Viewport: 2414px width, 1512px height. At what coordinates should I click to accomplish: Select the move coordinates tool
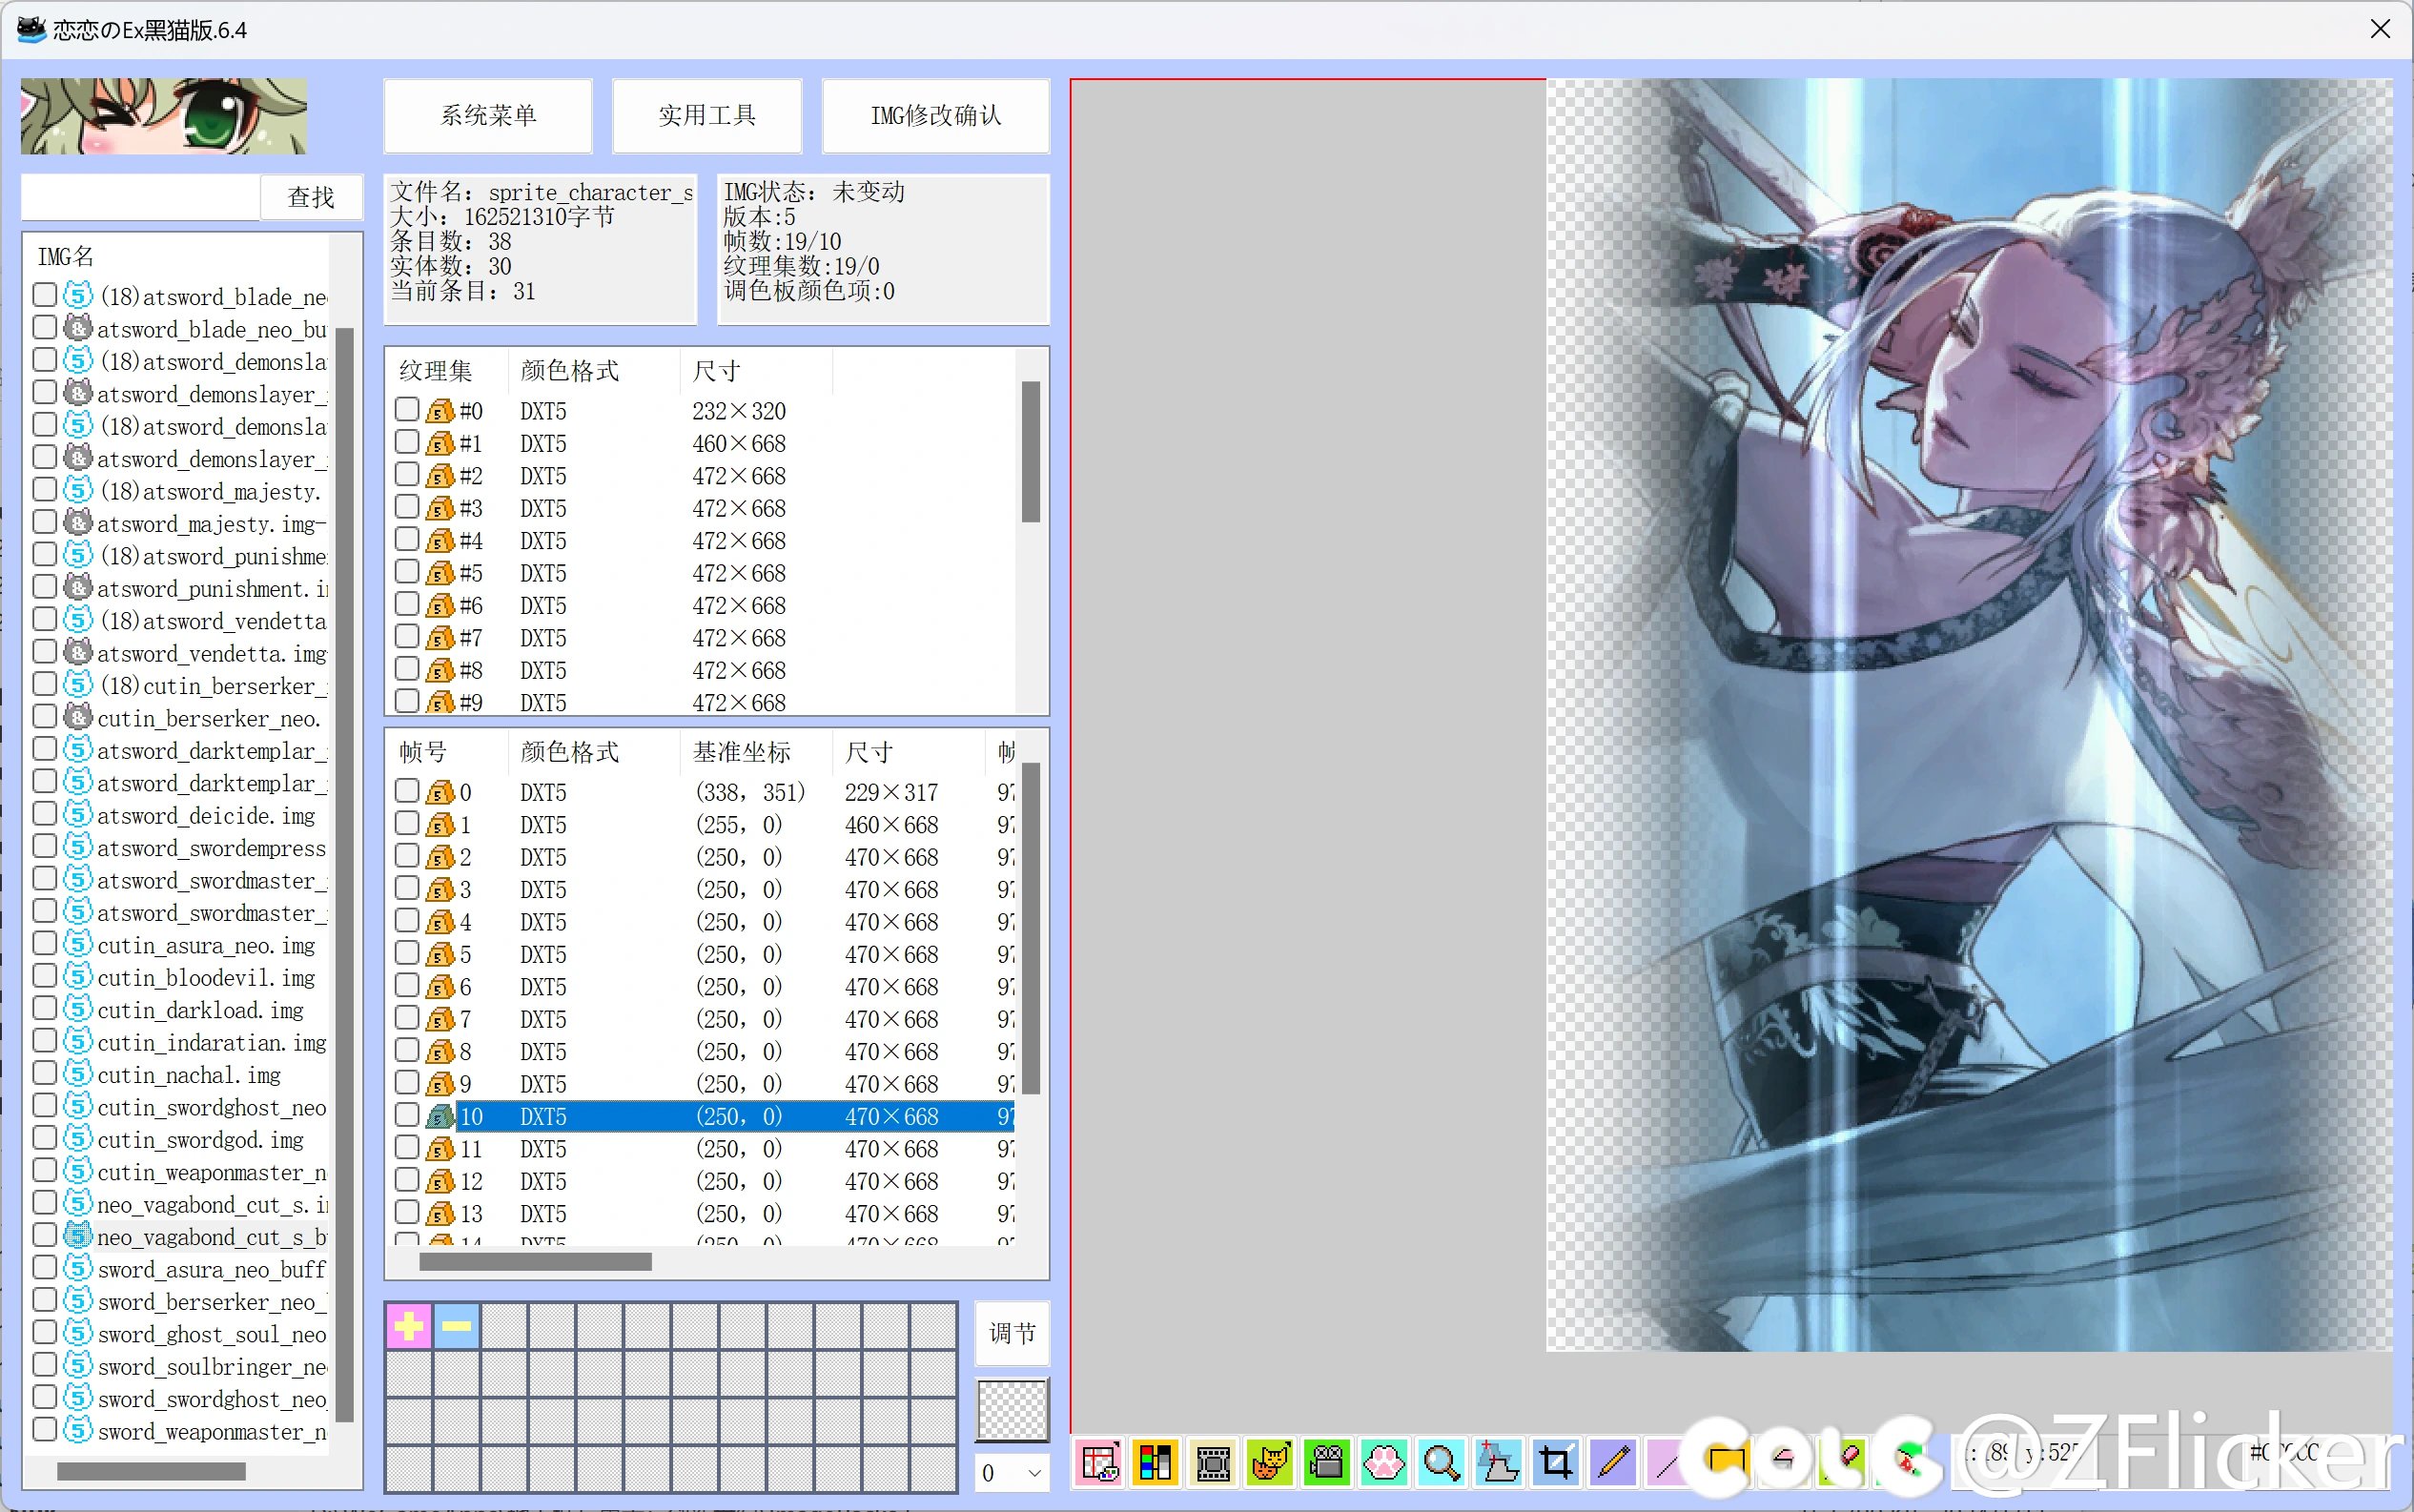pyautogui.click(x=1498, y=1463)
